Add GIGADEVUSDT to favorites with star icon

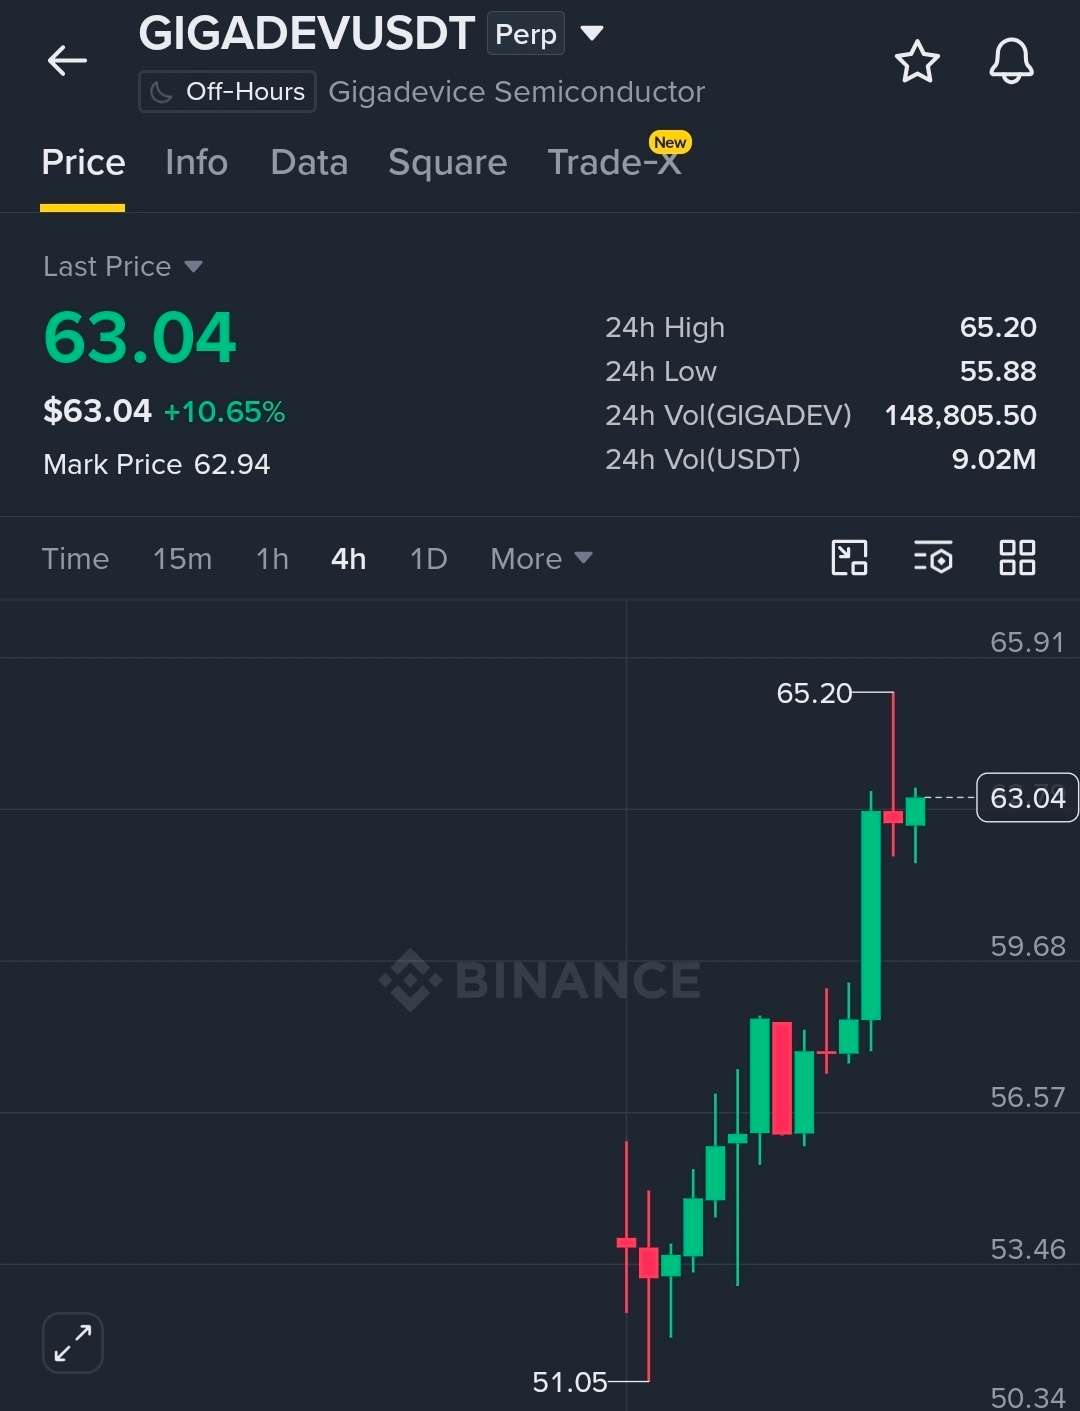(917, 62)
